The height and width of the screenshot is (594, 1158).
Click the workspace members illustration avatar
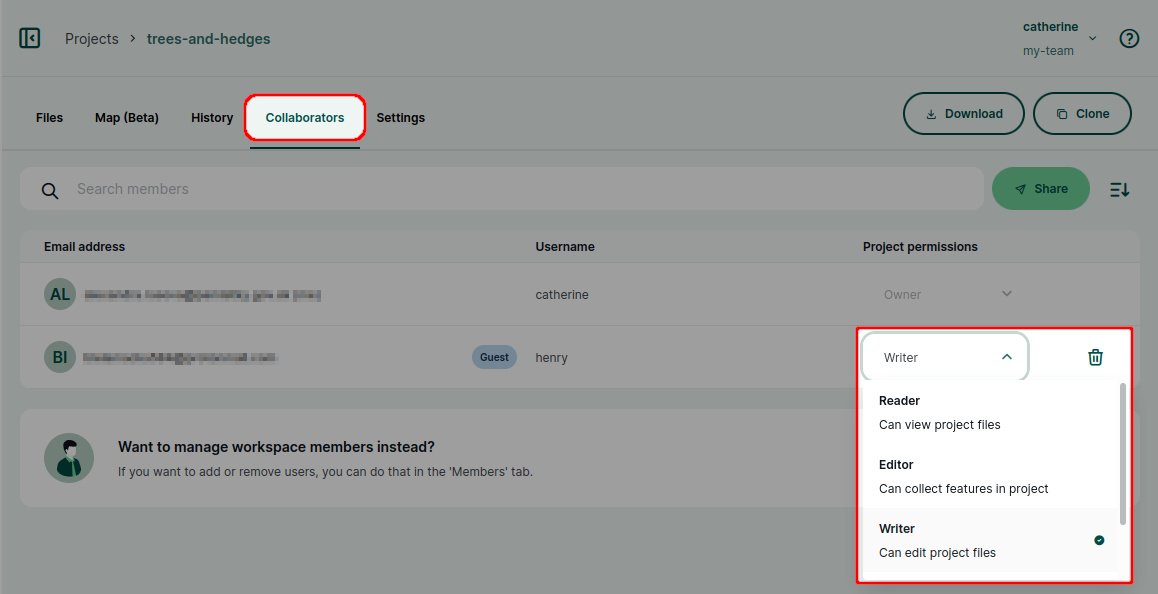click(69, 458)
